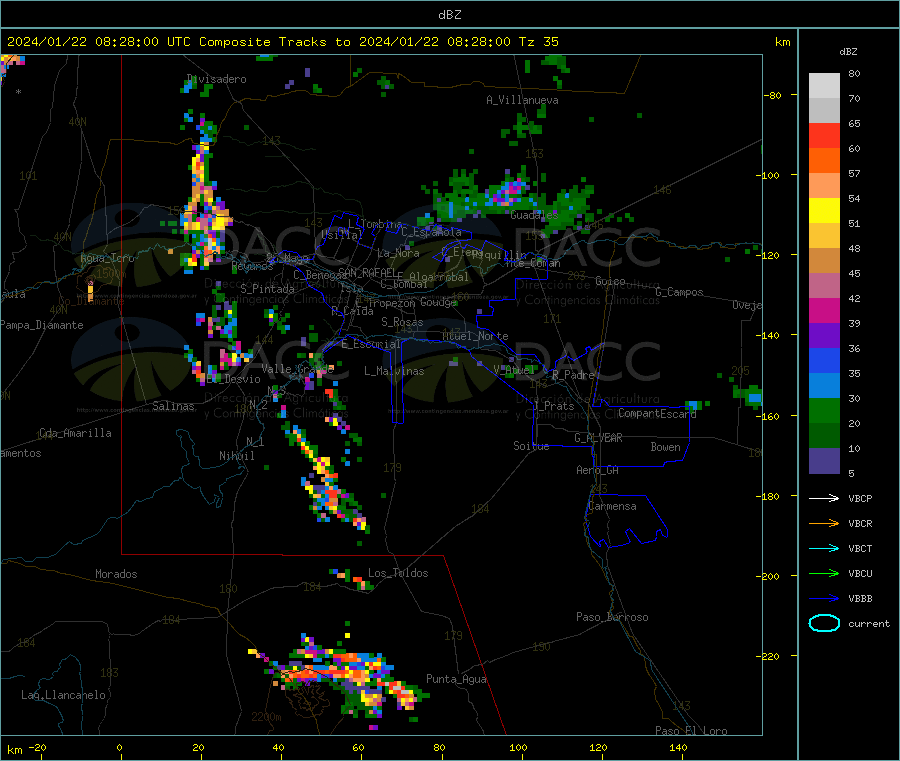
Task: Click the 'Carmensa' map label
Action: pos(612,507)
